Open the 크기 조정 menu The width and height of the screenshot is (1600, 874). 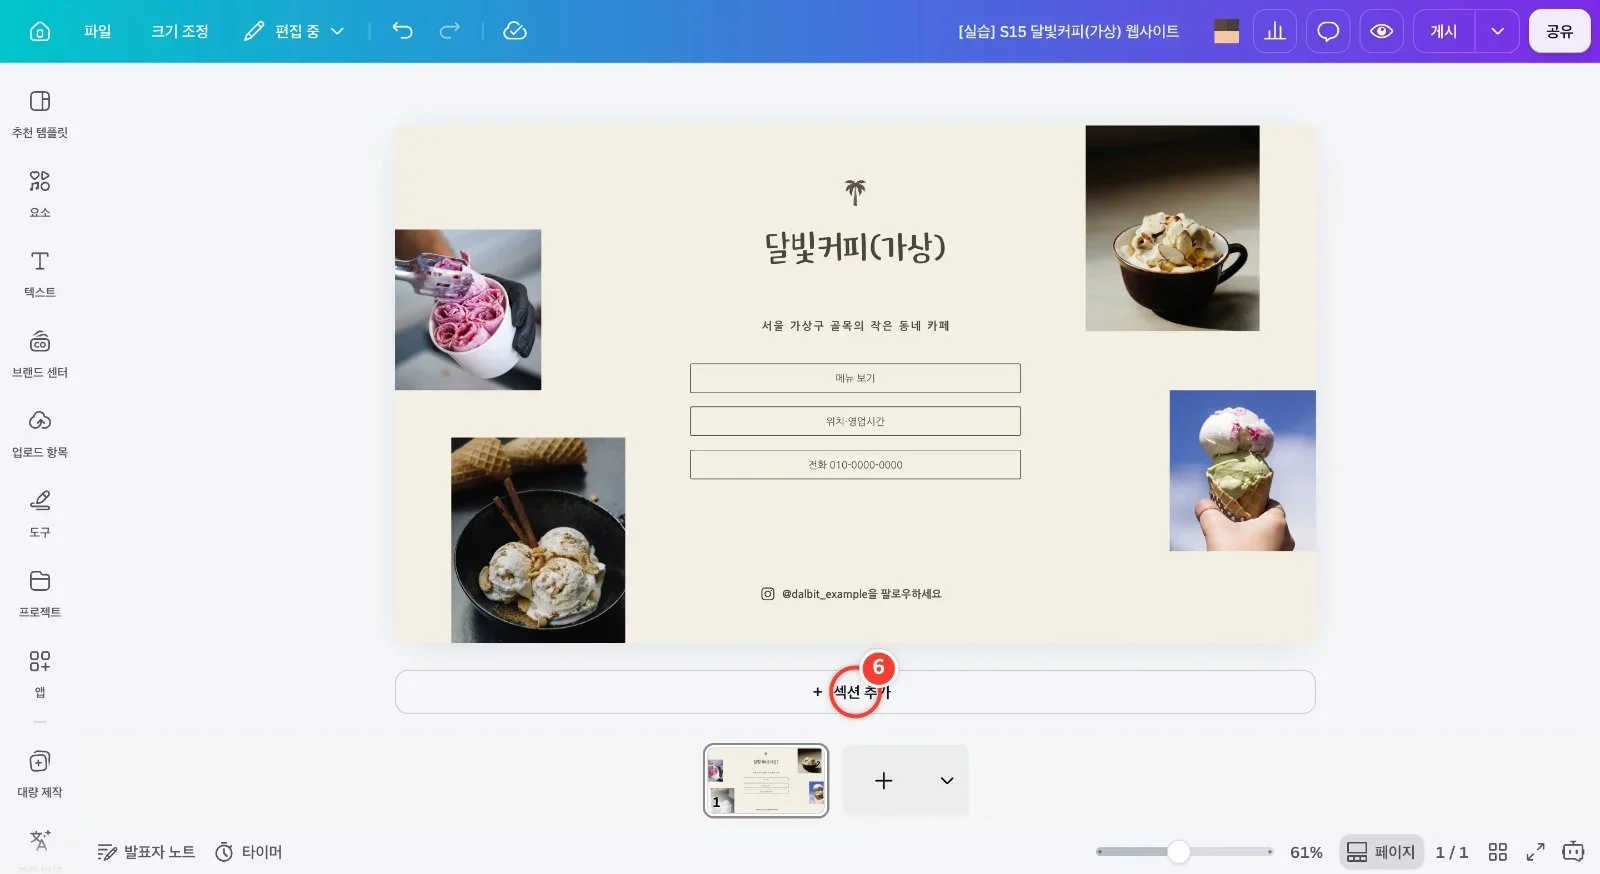click(180, 31)
